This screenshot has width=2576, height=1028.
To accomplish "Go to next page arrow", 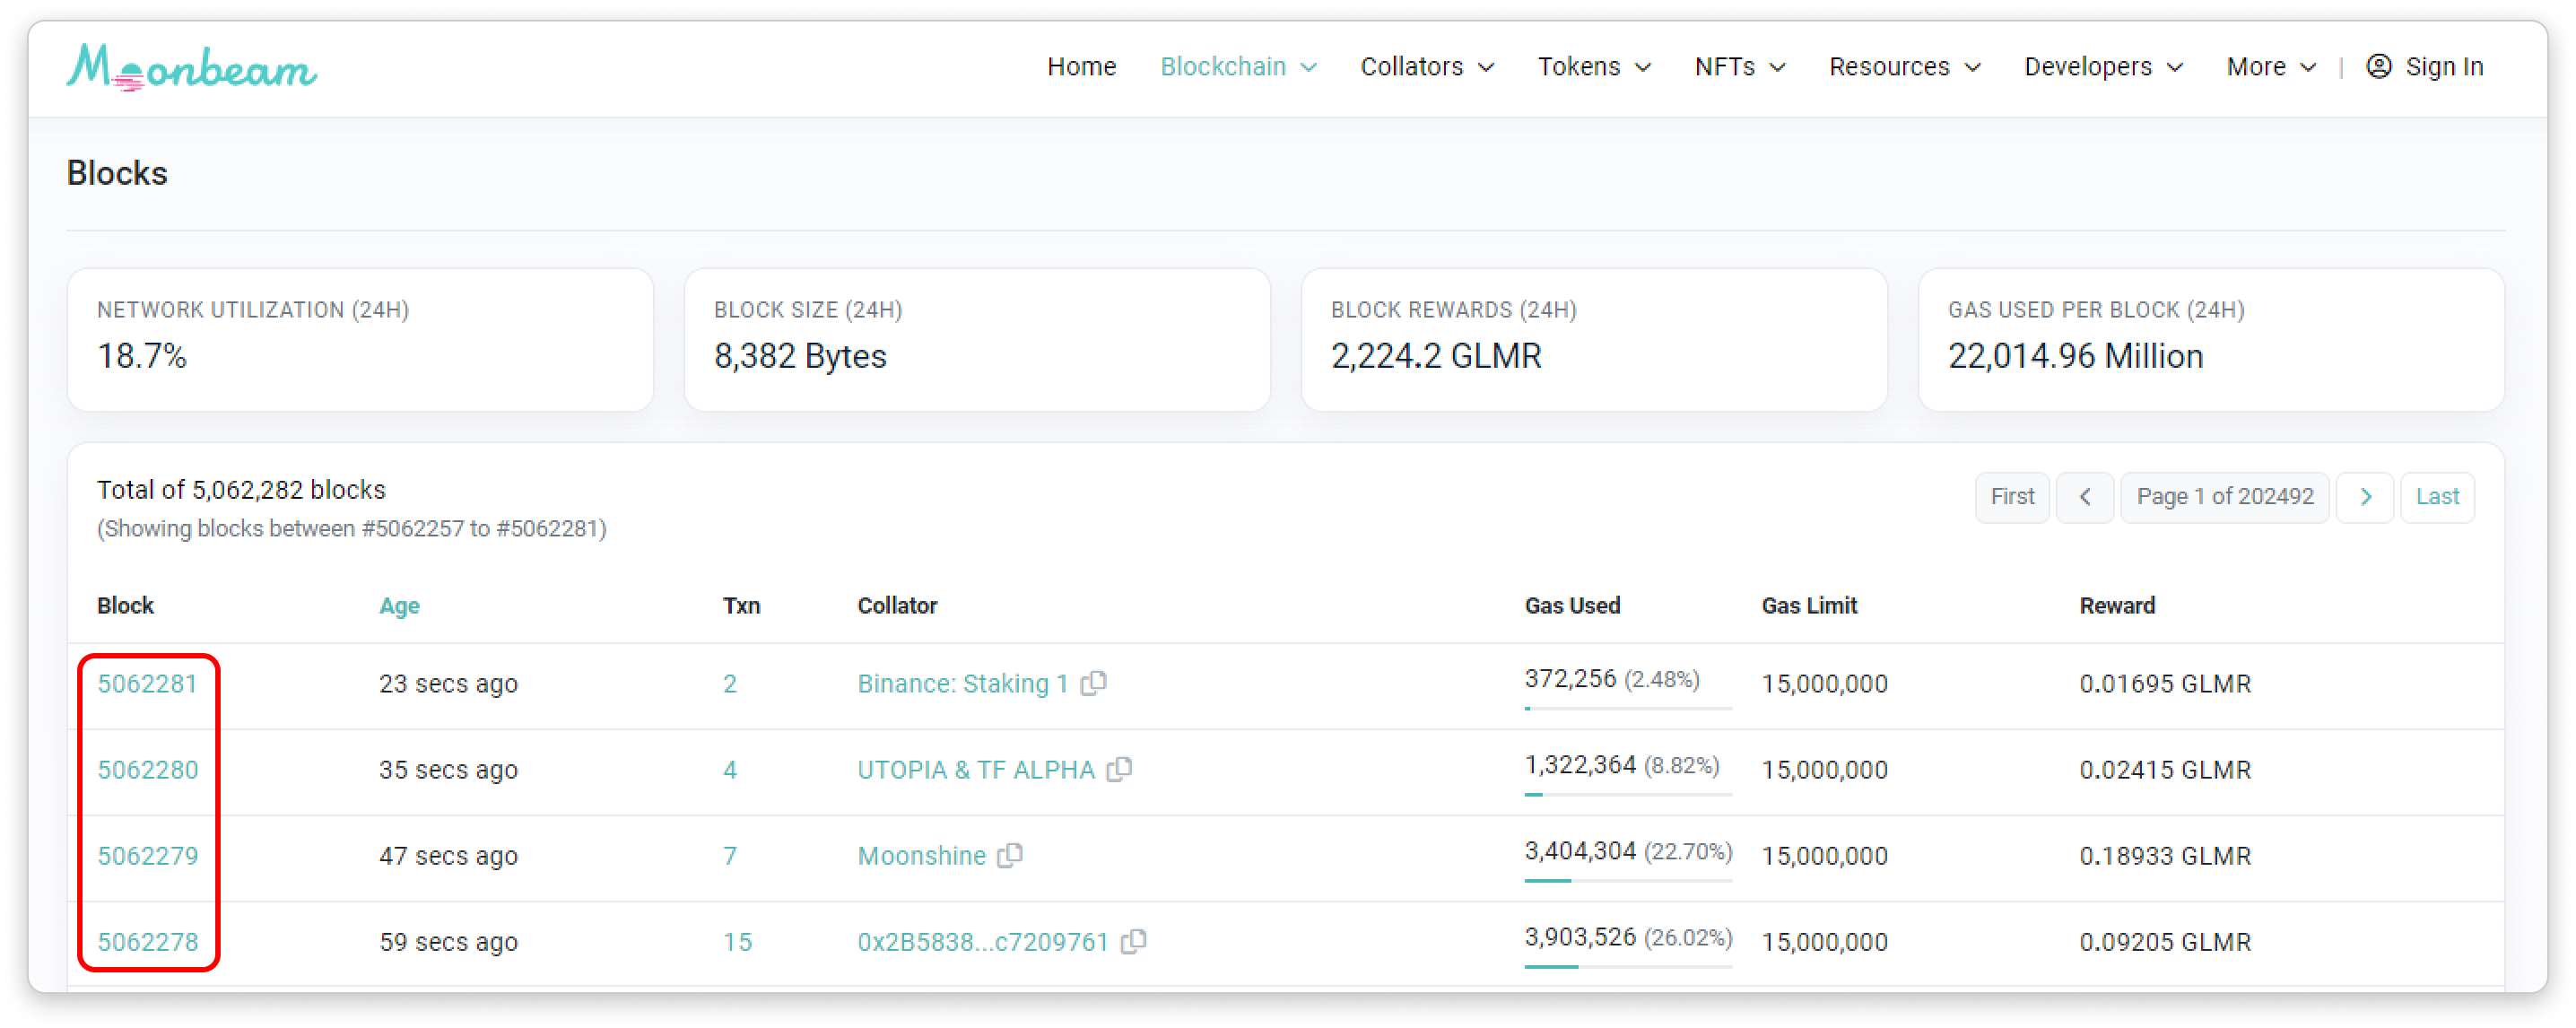I will [2365, 497].
